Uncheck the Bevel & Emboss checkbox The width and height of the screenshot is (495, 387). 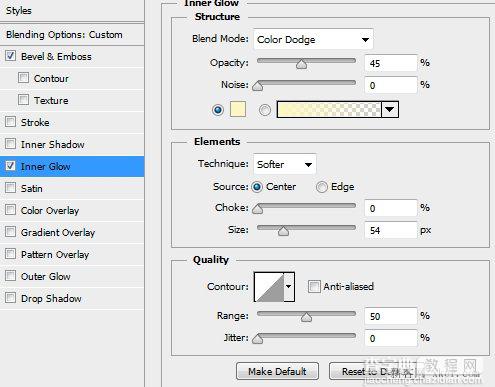[10, 56]
